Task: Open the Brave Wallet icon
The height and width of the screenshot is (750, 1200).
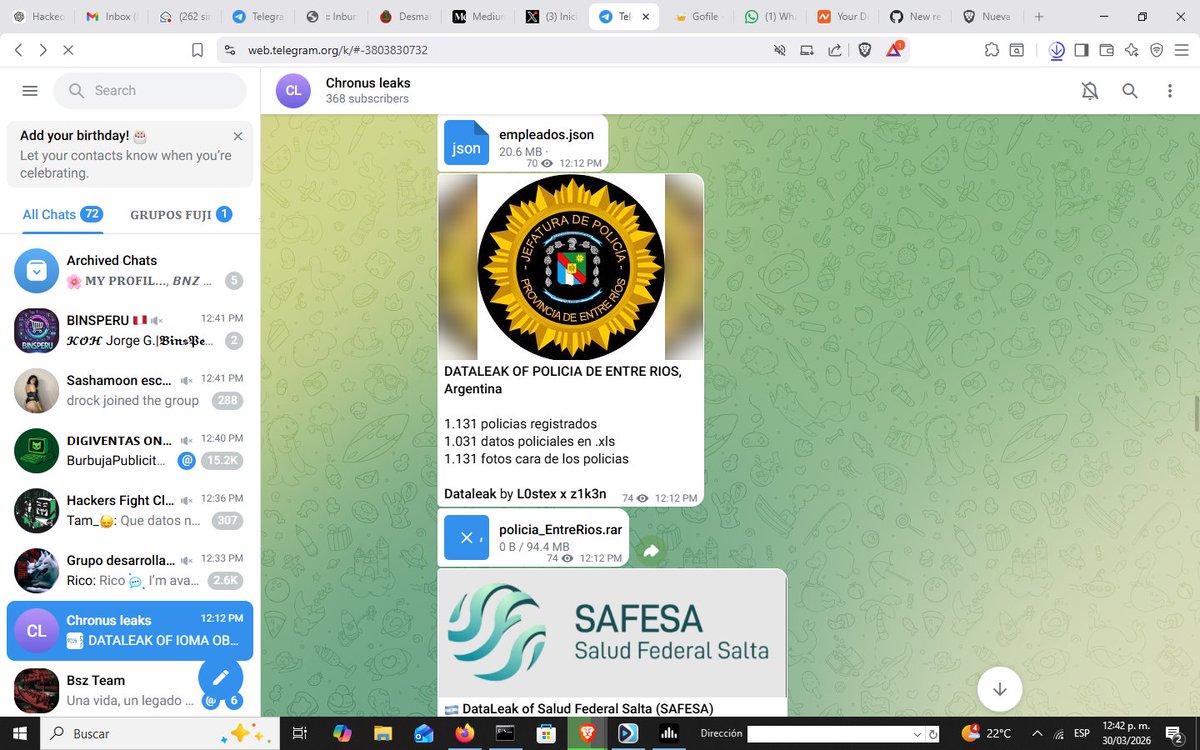Action: click(1107, 50)
